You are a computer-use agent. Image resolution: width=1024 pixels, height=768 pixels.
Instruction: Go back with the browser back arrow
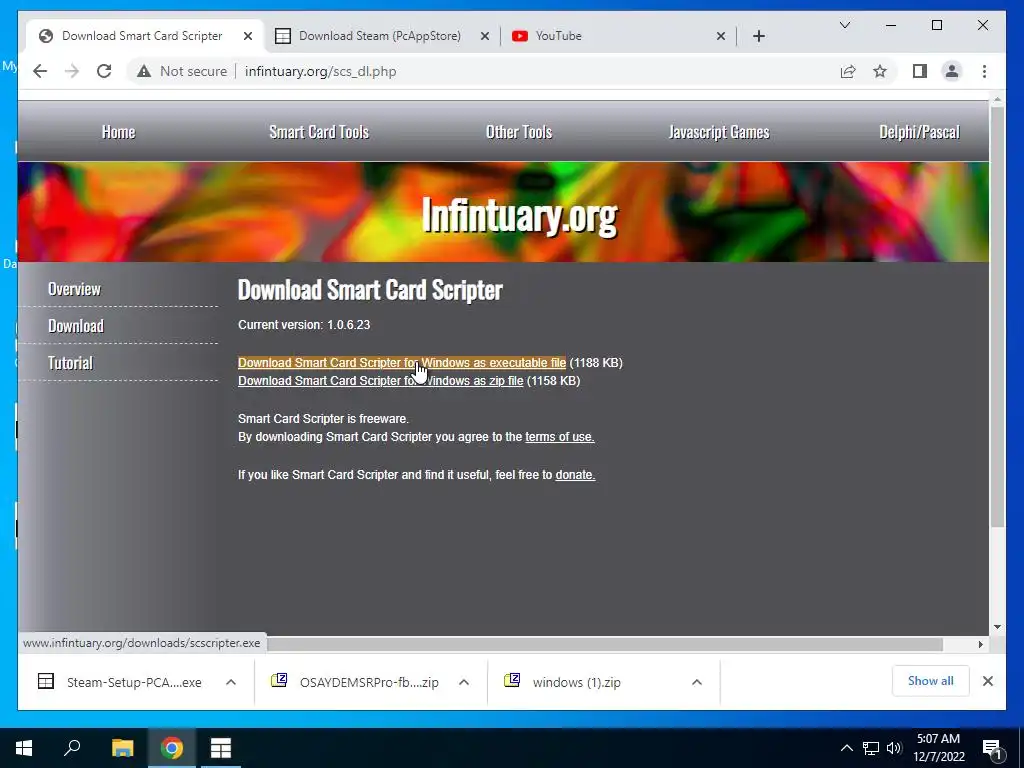[x=40, y=71]
